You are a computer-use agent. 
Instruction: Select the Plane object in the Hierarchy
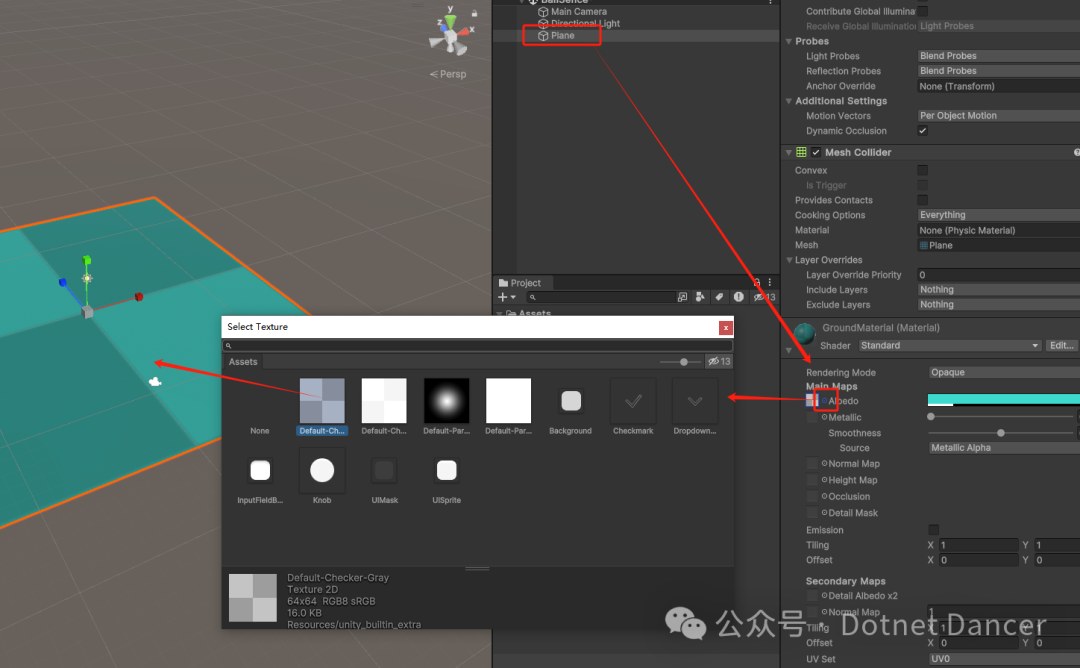pos(562,36)
